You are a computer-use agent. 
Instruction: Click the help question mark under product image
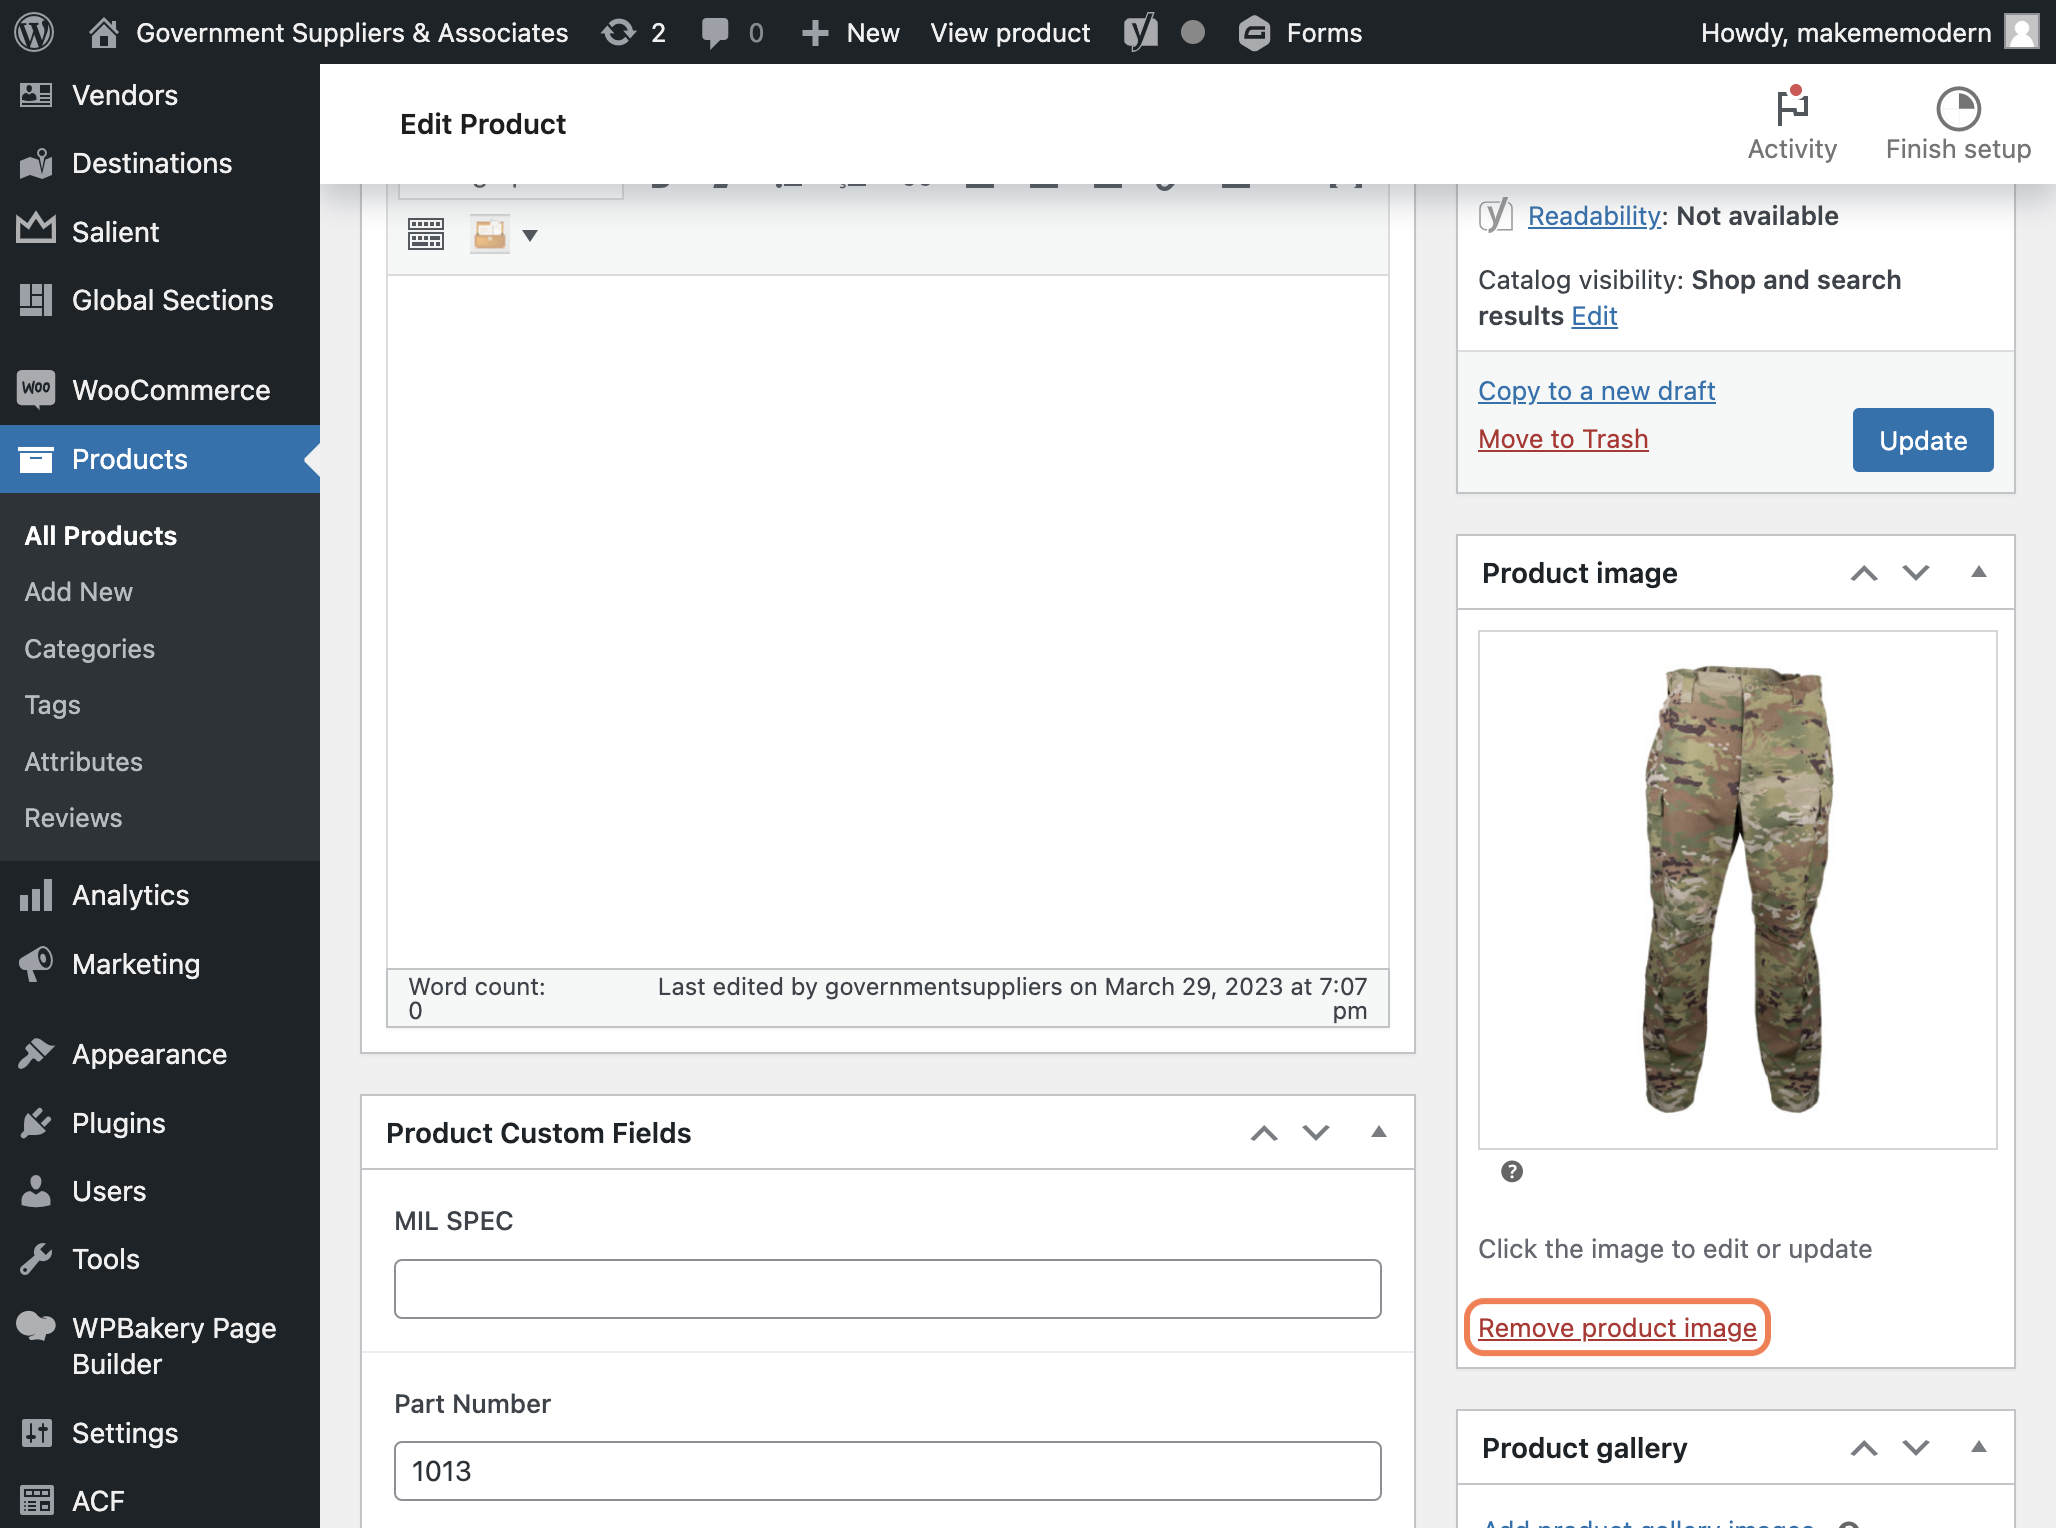coord(1512,1171)
